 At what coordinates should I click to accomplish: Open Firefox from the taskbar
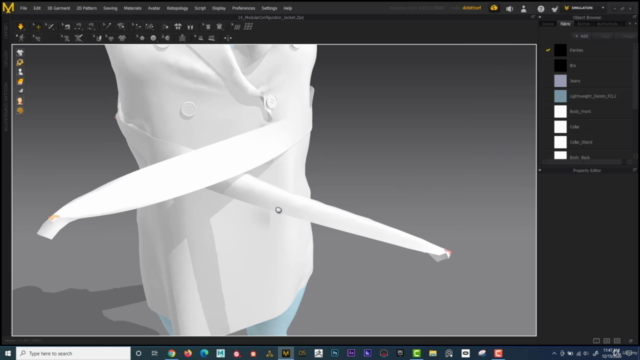tap(188, 353)
